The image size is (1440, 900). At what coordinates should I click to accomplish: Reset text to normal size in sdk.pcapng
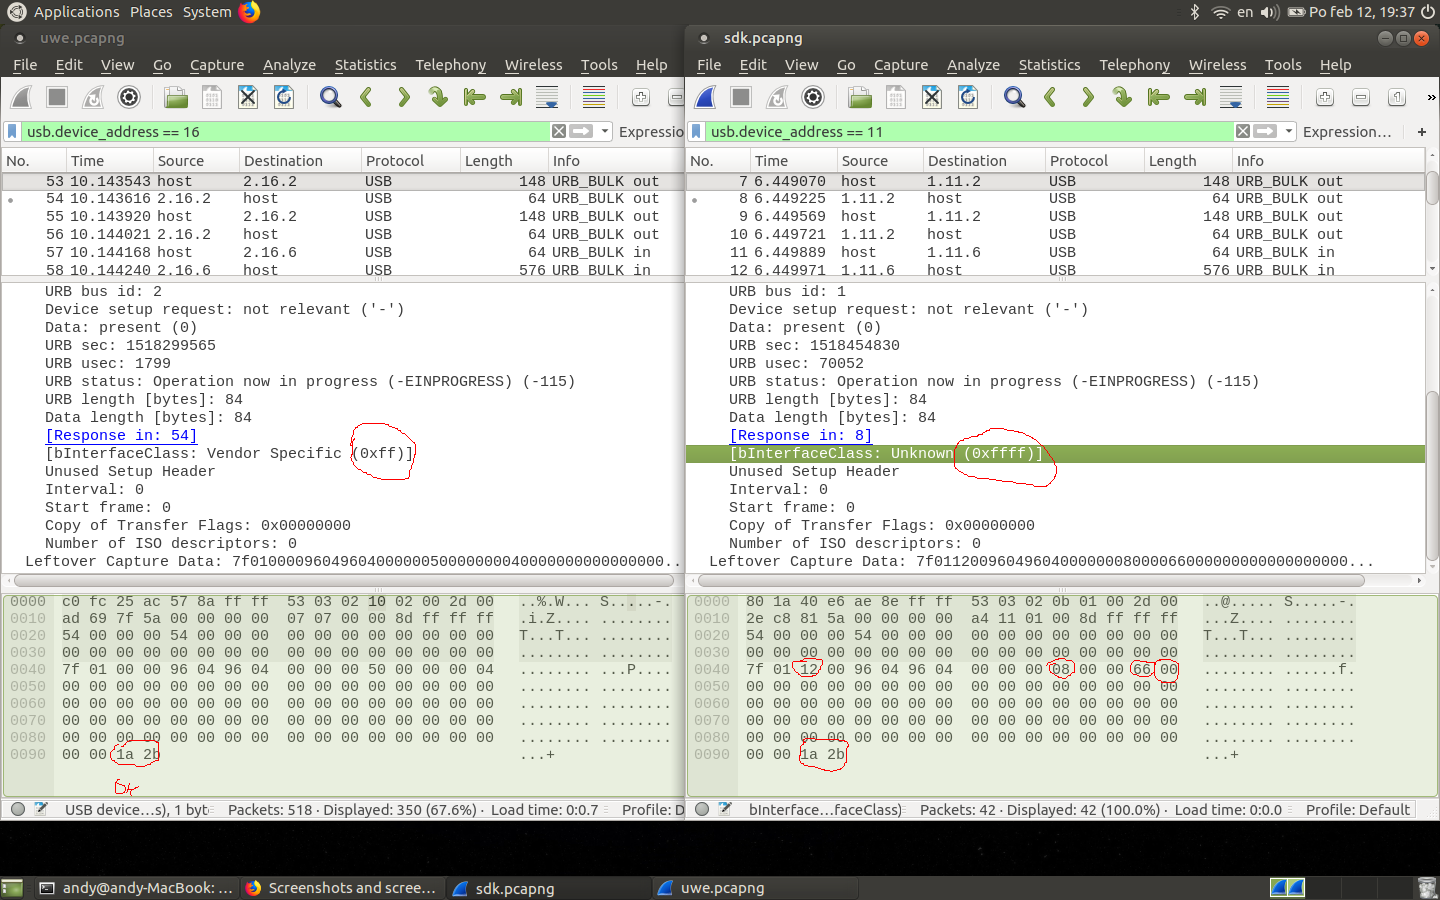click(x=1397, y=97)
